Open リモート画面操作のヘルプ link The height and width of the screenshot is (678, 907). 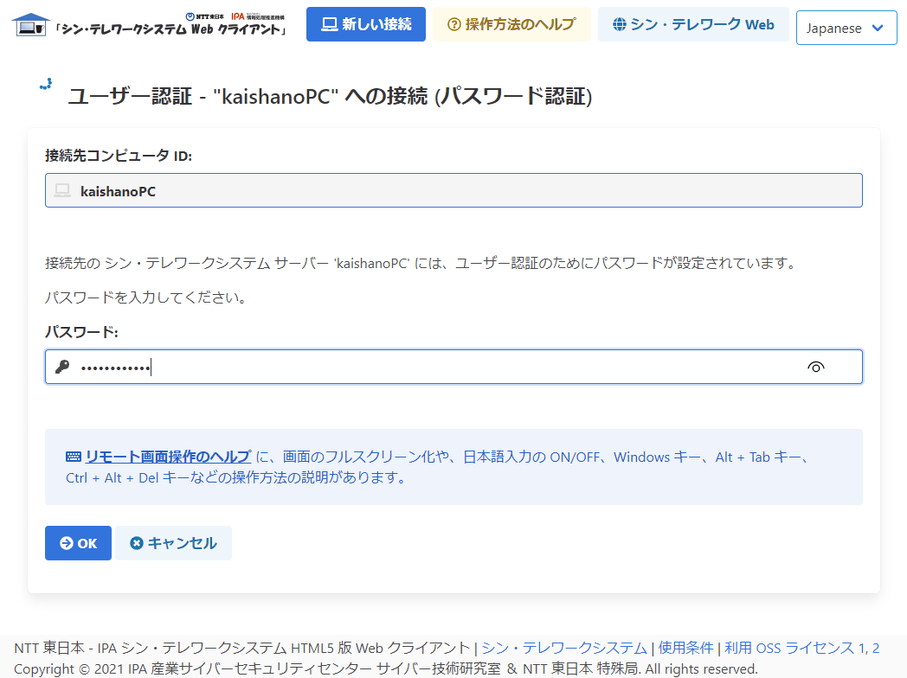coord(168,456)
